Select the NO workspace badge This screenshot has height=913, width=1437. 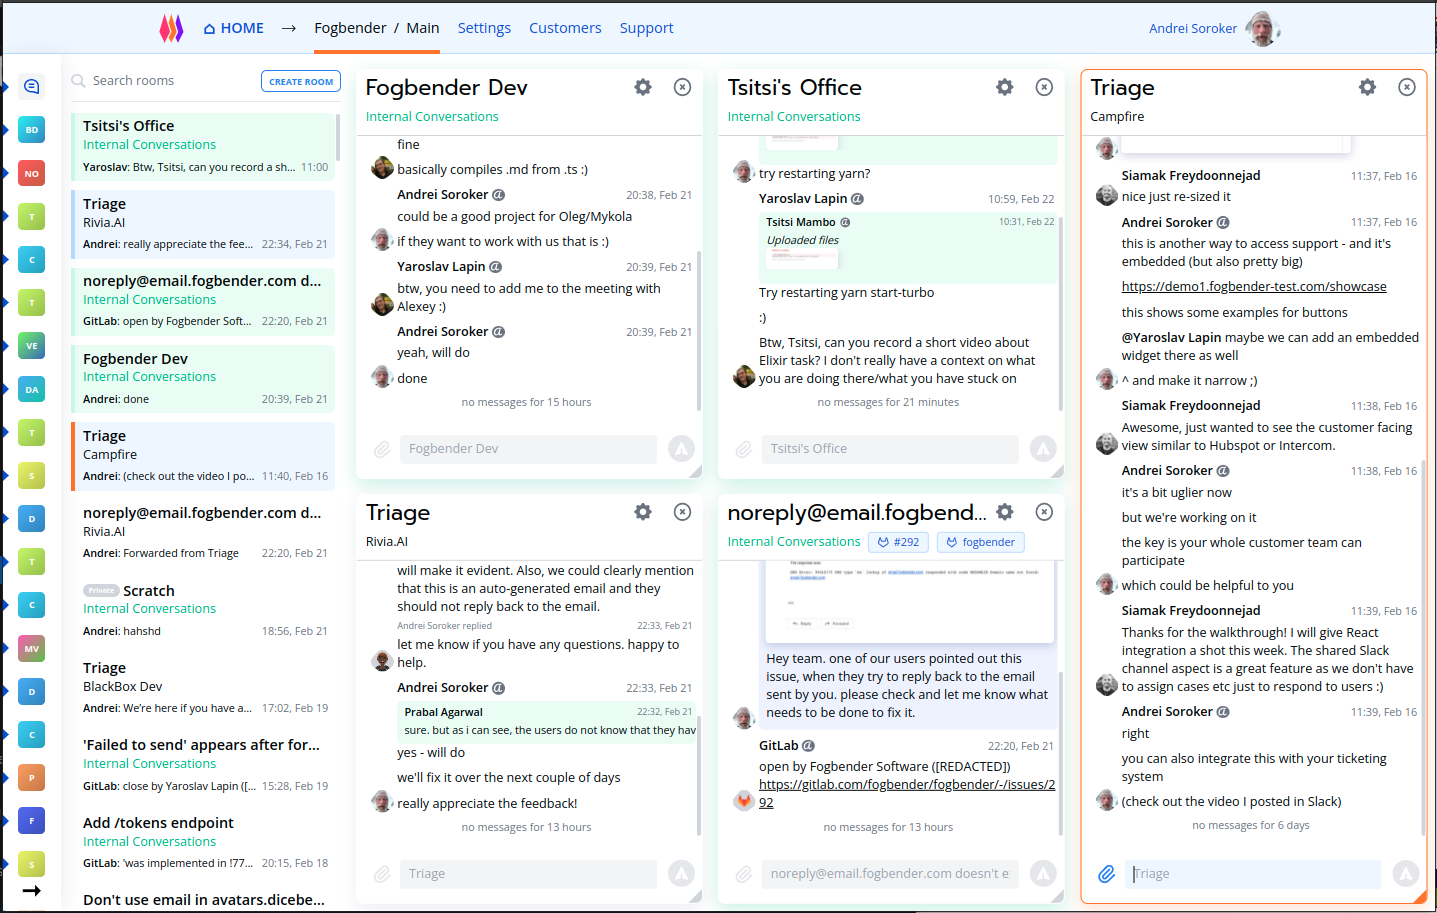point(32,173)
